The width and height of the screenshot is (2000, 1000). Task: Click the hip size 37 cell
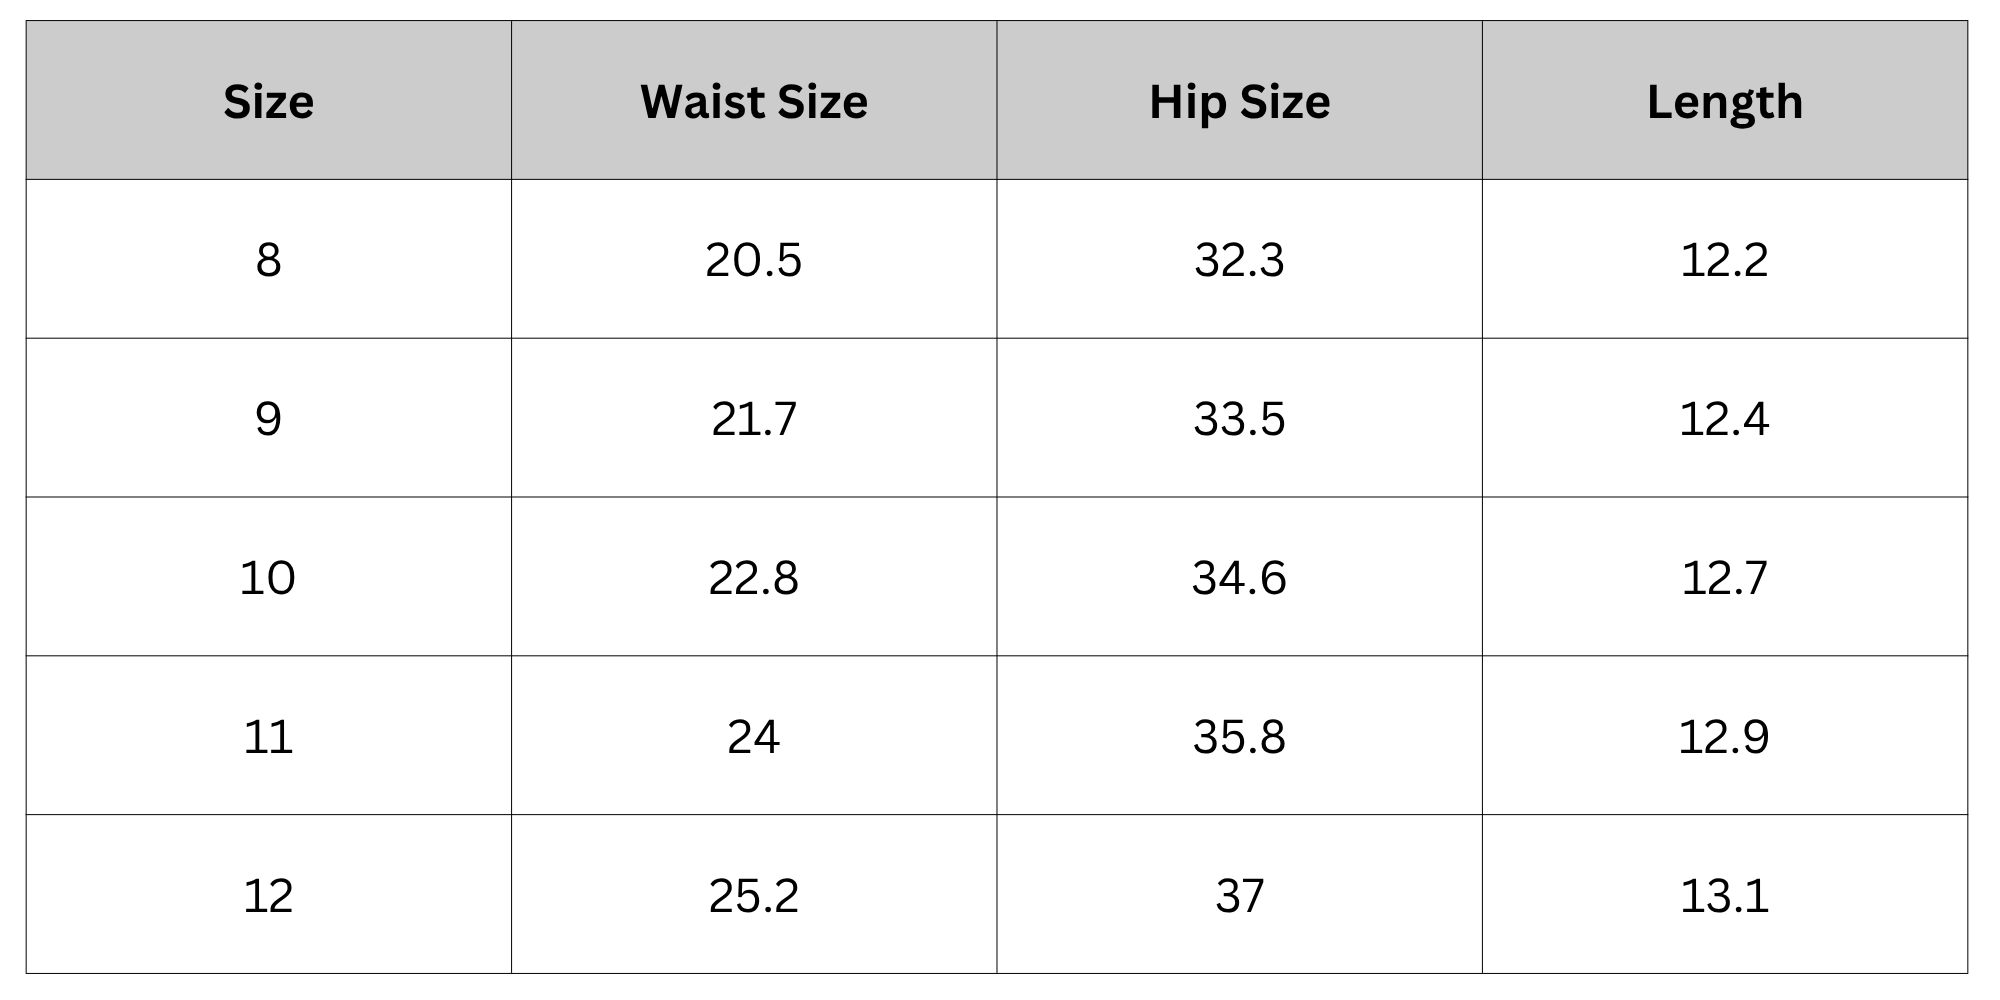pos(1239,895)
